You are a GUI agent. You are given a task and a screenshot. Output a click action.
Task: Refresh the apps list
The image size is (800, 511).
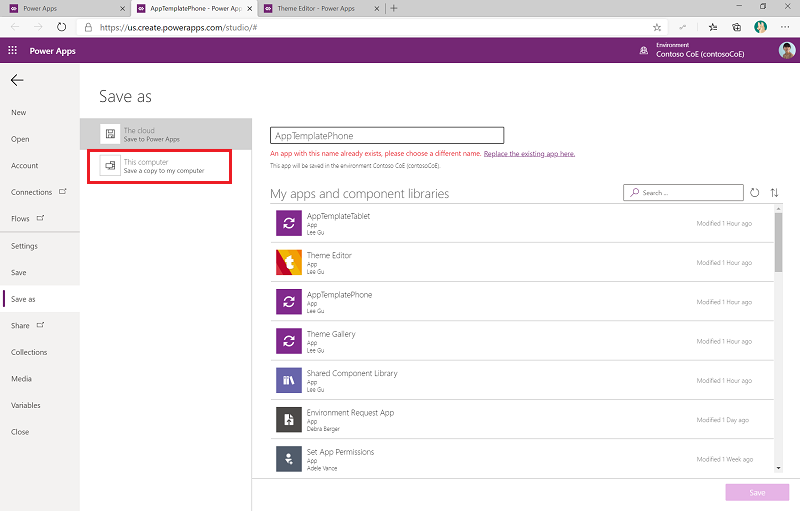pyautogui.click(x=755, y=192)
